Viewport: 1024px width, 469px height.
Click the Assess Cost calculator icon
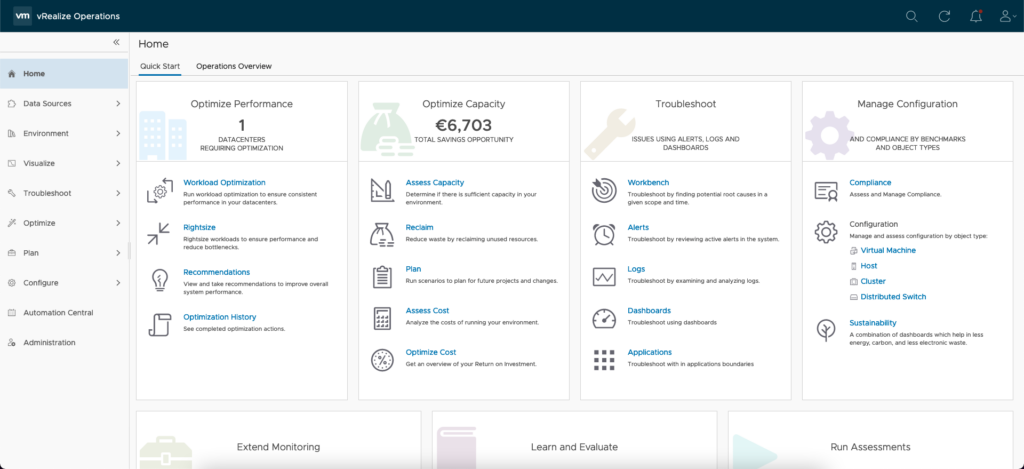coord(381,318)
